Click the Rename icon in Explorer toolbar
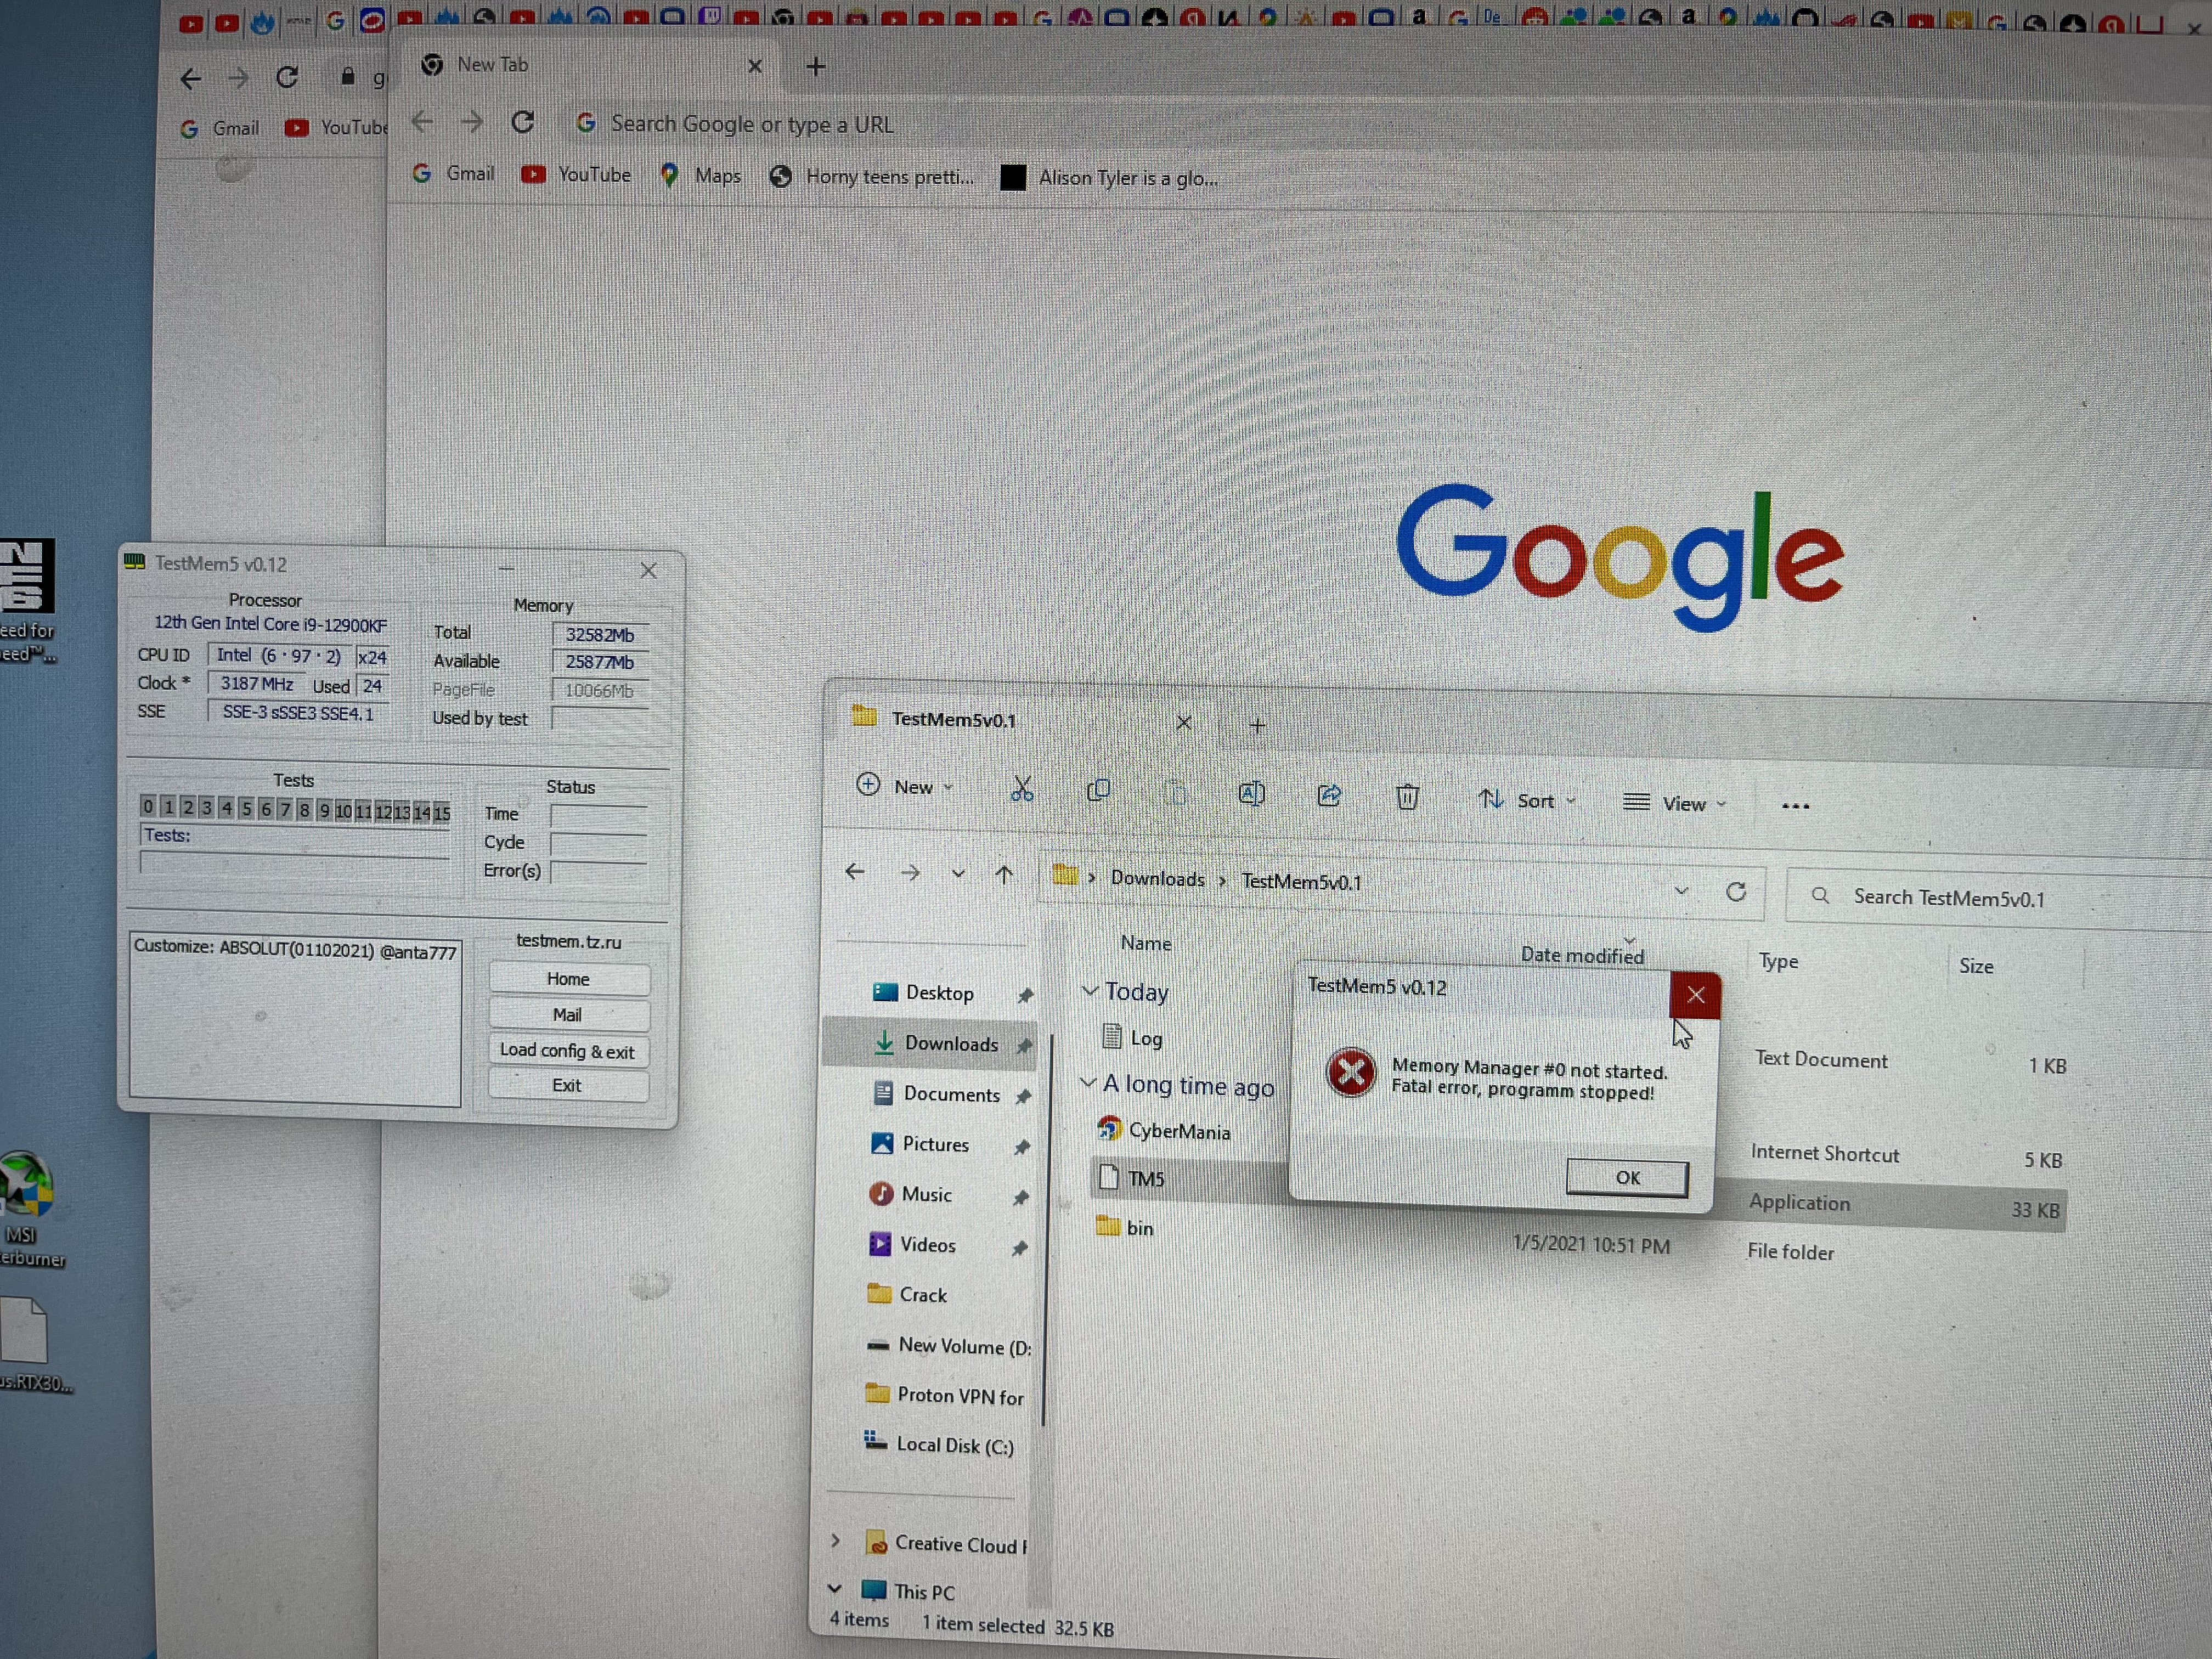This screenshot has height=1659, width=2212. (1251, 794)
